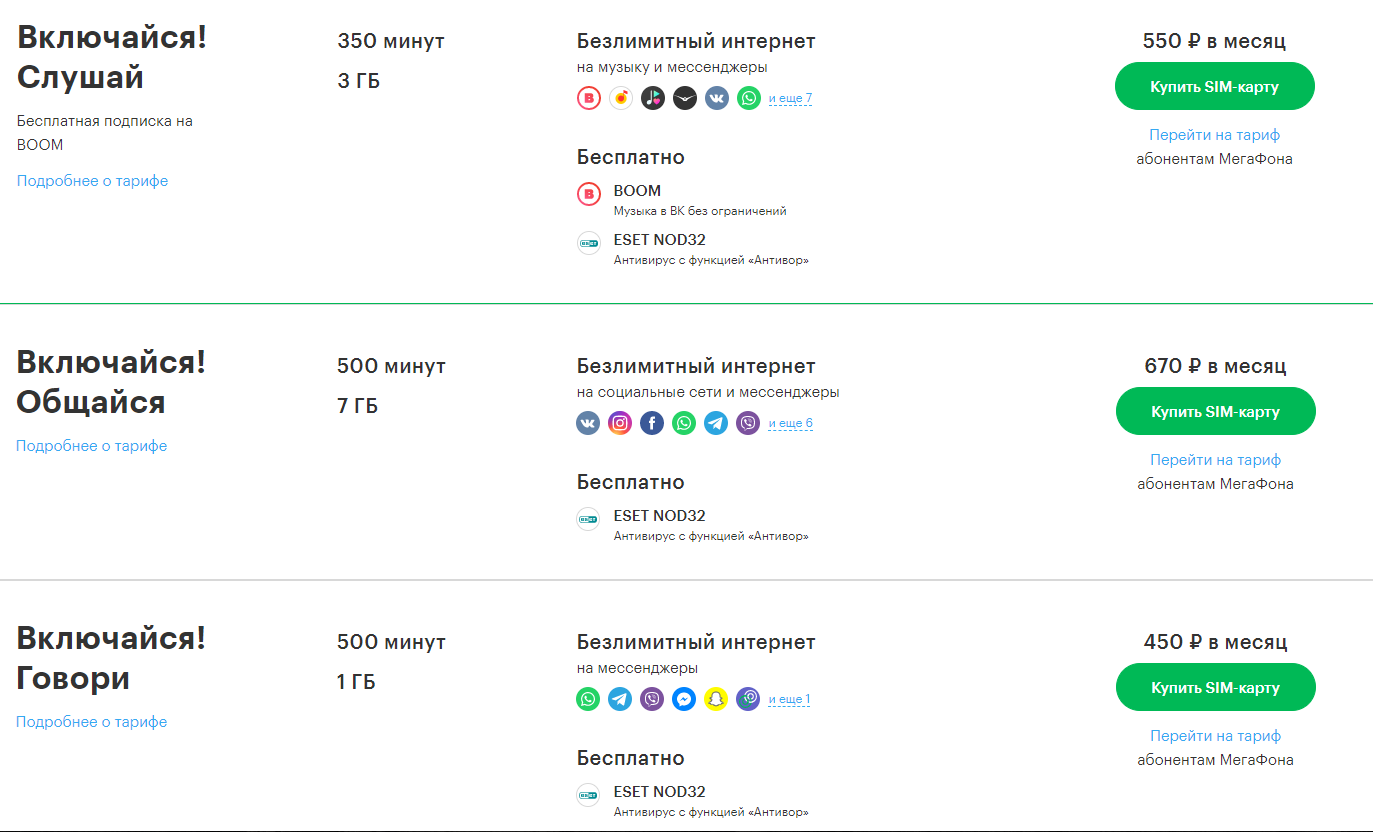This screenshot has height=832, width=1373.
Task: Expand 'и еще 1' messengers list
Action: 789,699
